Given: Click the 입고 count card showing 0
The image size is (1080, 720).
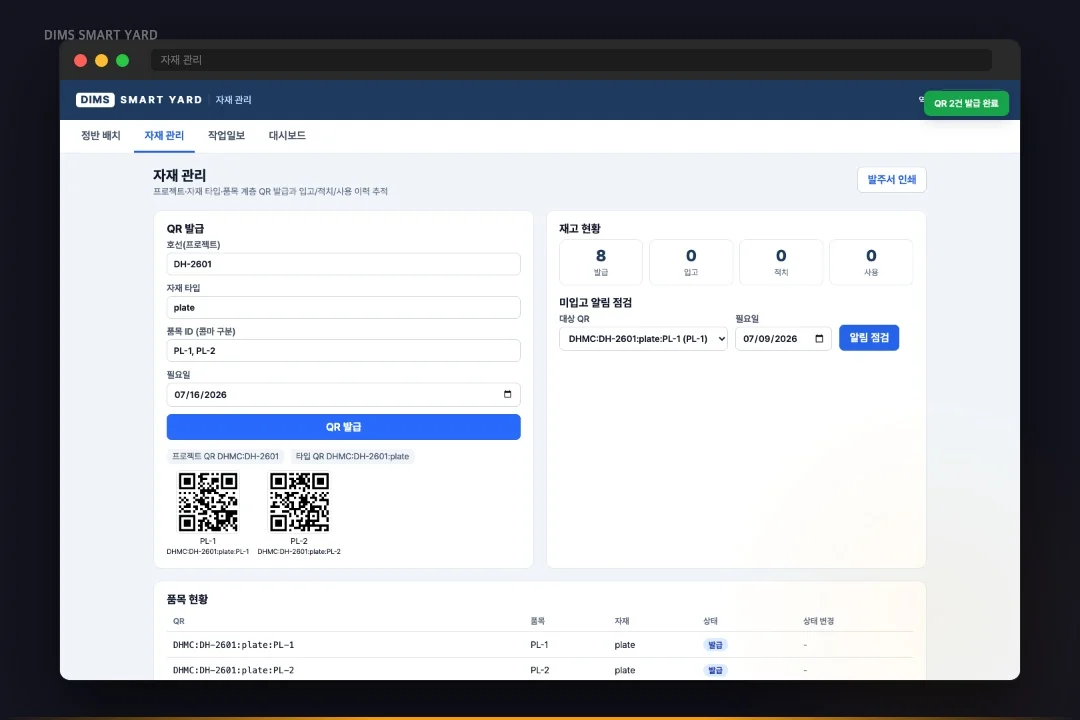Looking at the screenshot, I should [x=691, y=262].
